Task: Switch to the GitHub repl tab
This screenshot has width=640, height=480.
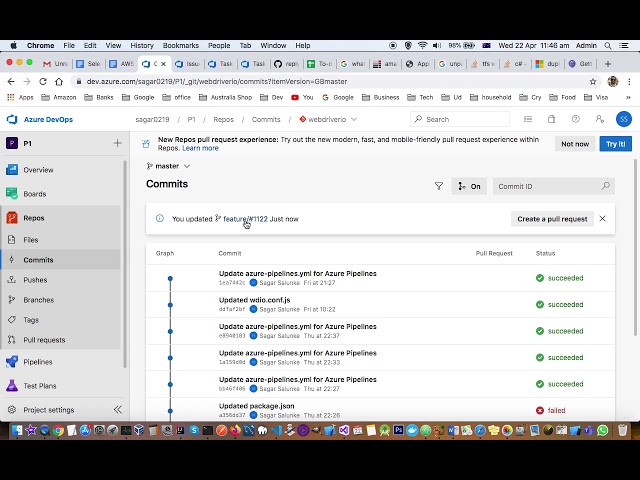Action: 287,64
